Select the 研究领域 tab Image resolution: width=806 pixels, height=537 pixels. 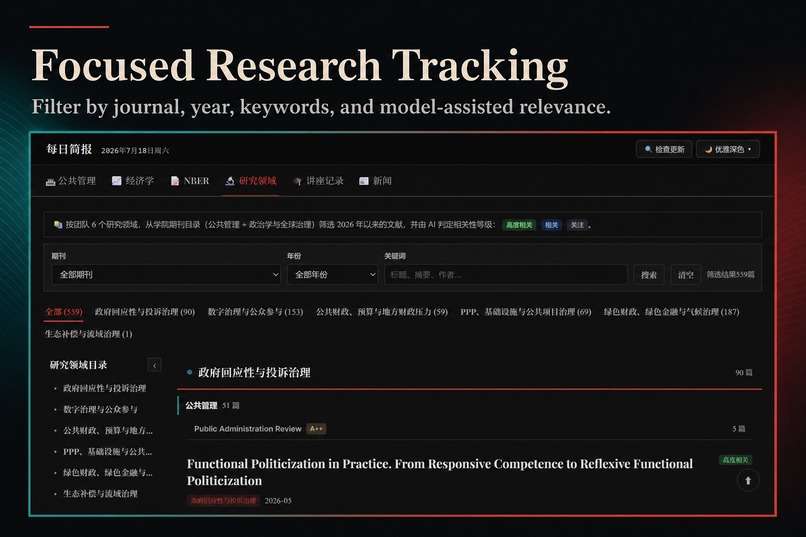tap(251, 181)
